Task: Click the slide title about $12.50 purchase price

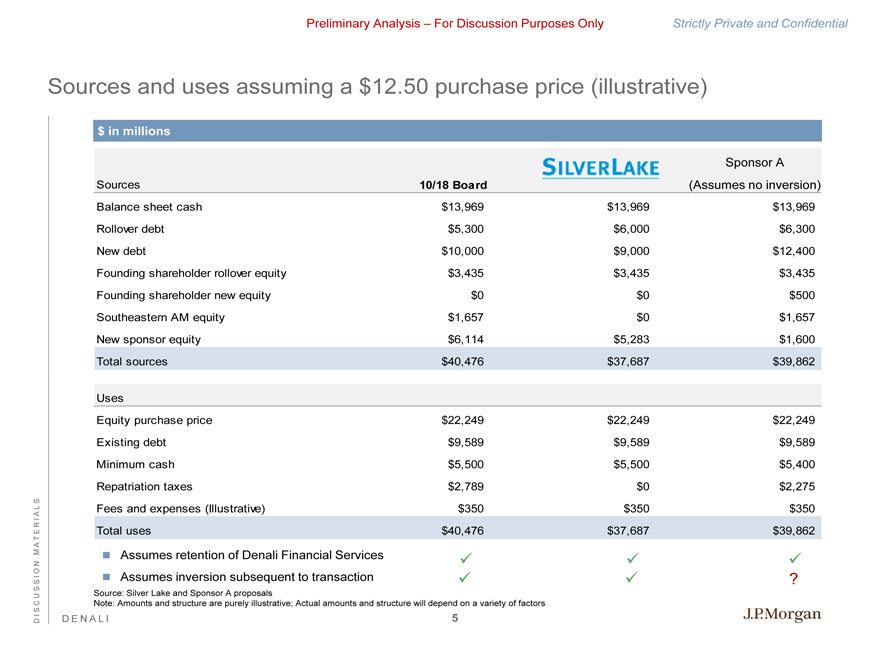Action: click(x=378, y=87)
